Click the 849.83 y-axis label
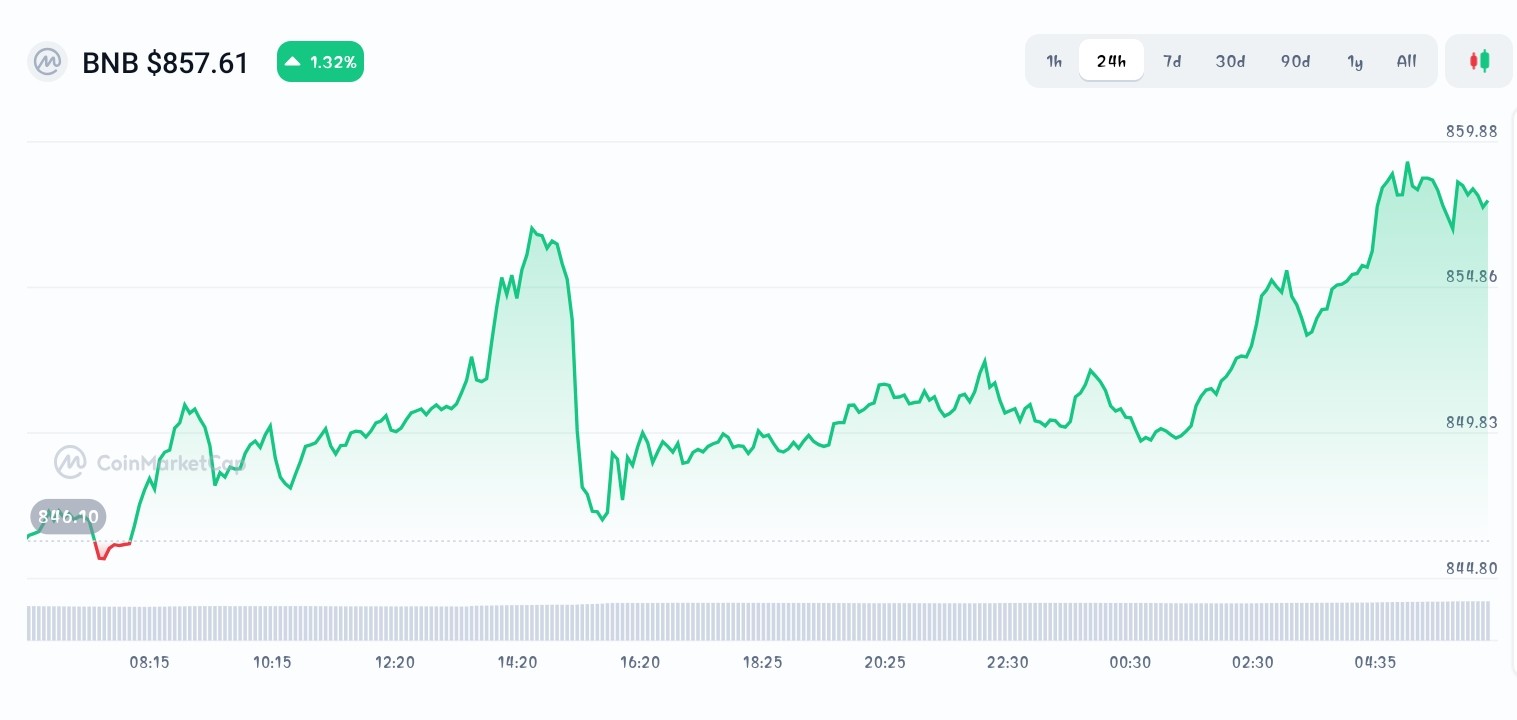Screen dimensions: 1517x720 point(1472,422)
